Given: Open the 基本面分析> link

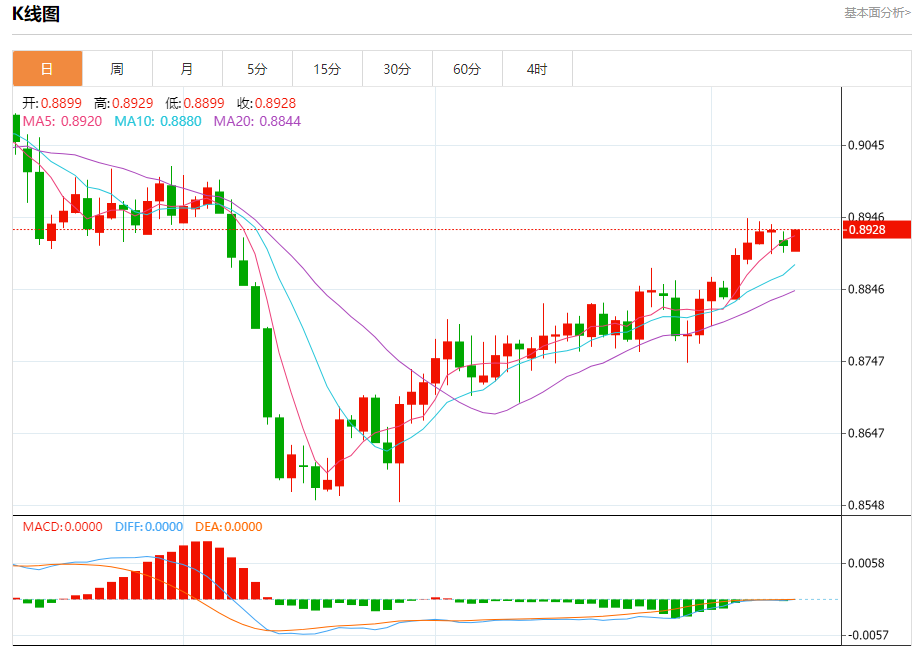Looking at the screenshot, I should click(878, 13).
